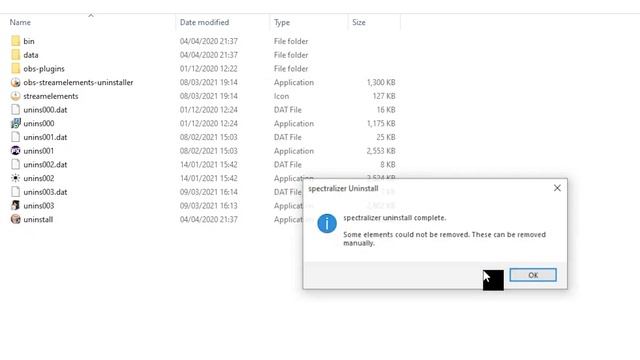Viewport: 640px width, 360px height.
Task: Click the 25 KB size value
Action: (x=386, y=137)
